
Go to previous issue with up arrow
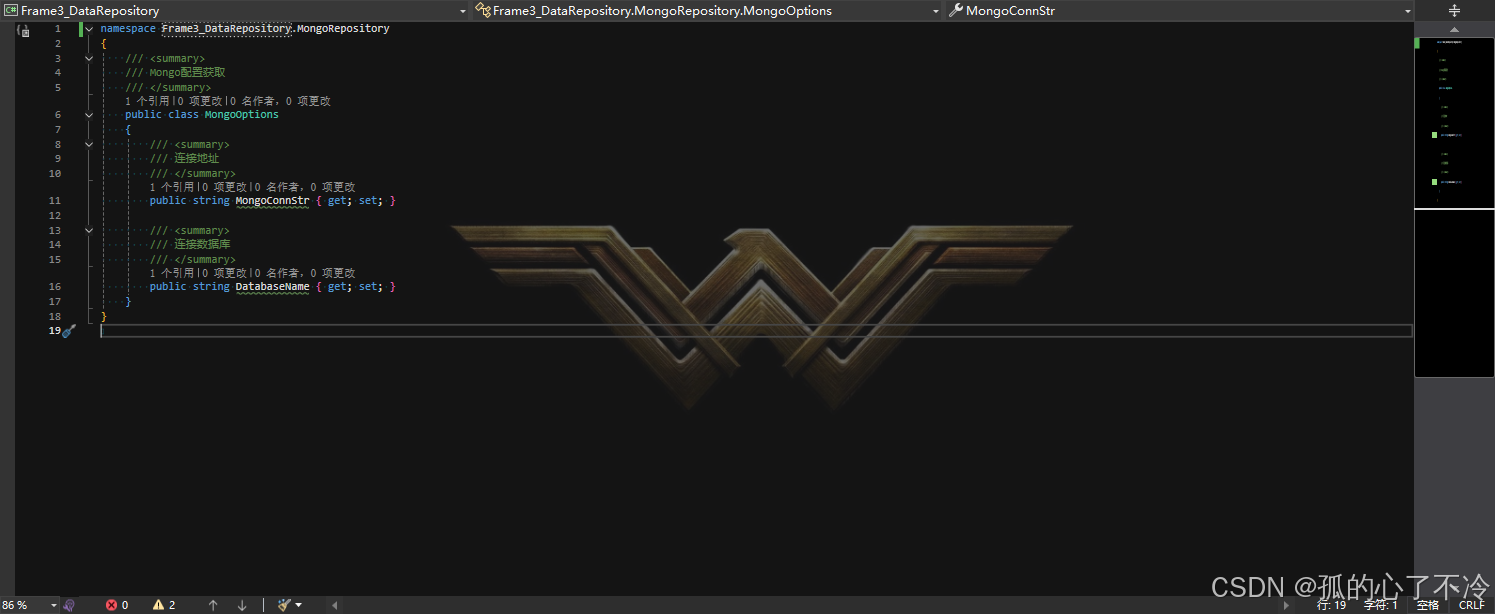tap(213, 605)
